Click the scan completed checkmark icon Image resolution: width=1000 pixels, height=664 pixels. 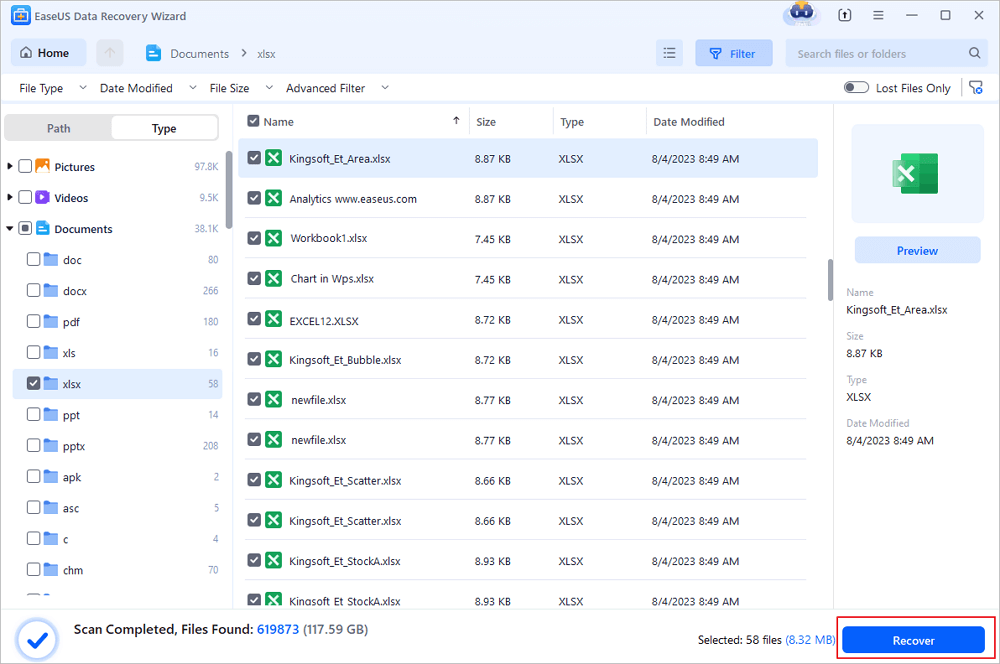click(38, 639)
